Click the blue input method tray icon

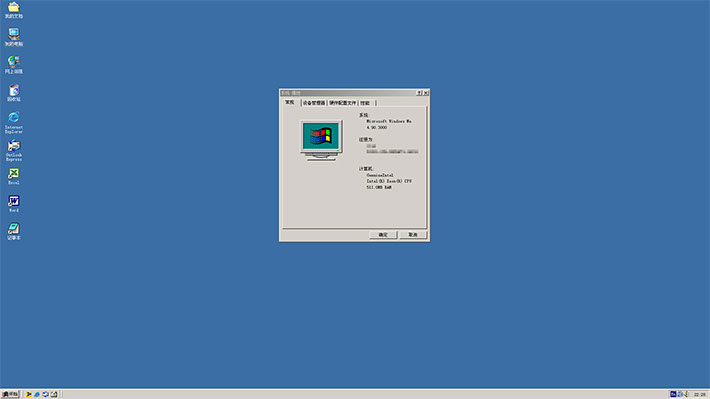tap(673, 394)
